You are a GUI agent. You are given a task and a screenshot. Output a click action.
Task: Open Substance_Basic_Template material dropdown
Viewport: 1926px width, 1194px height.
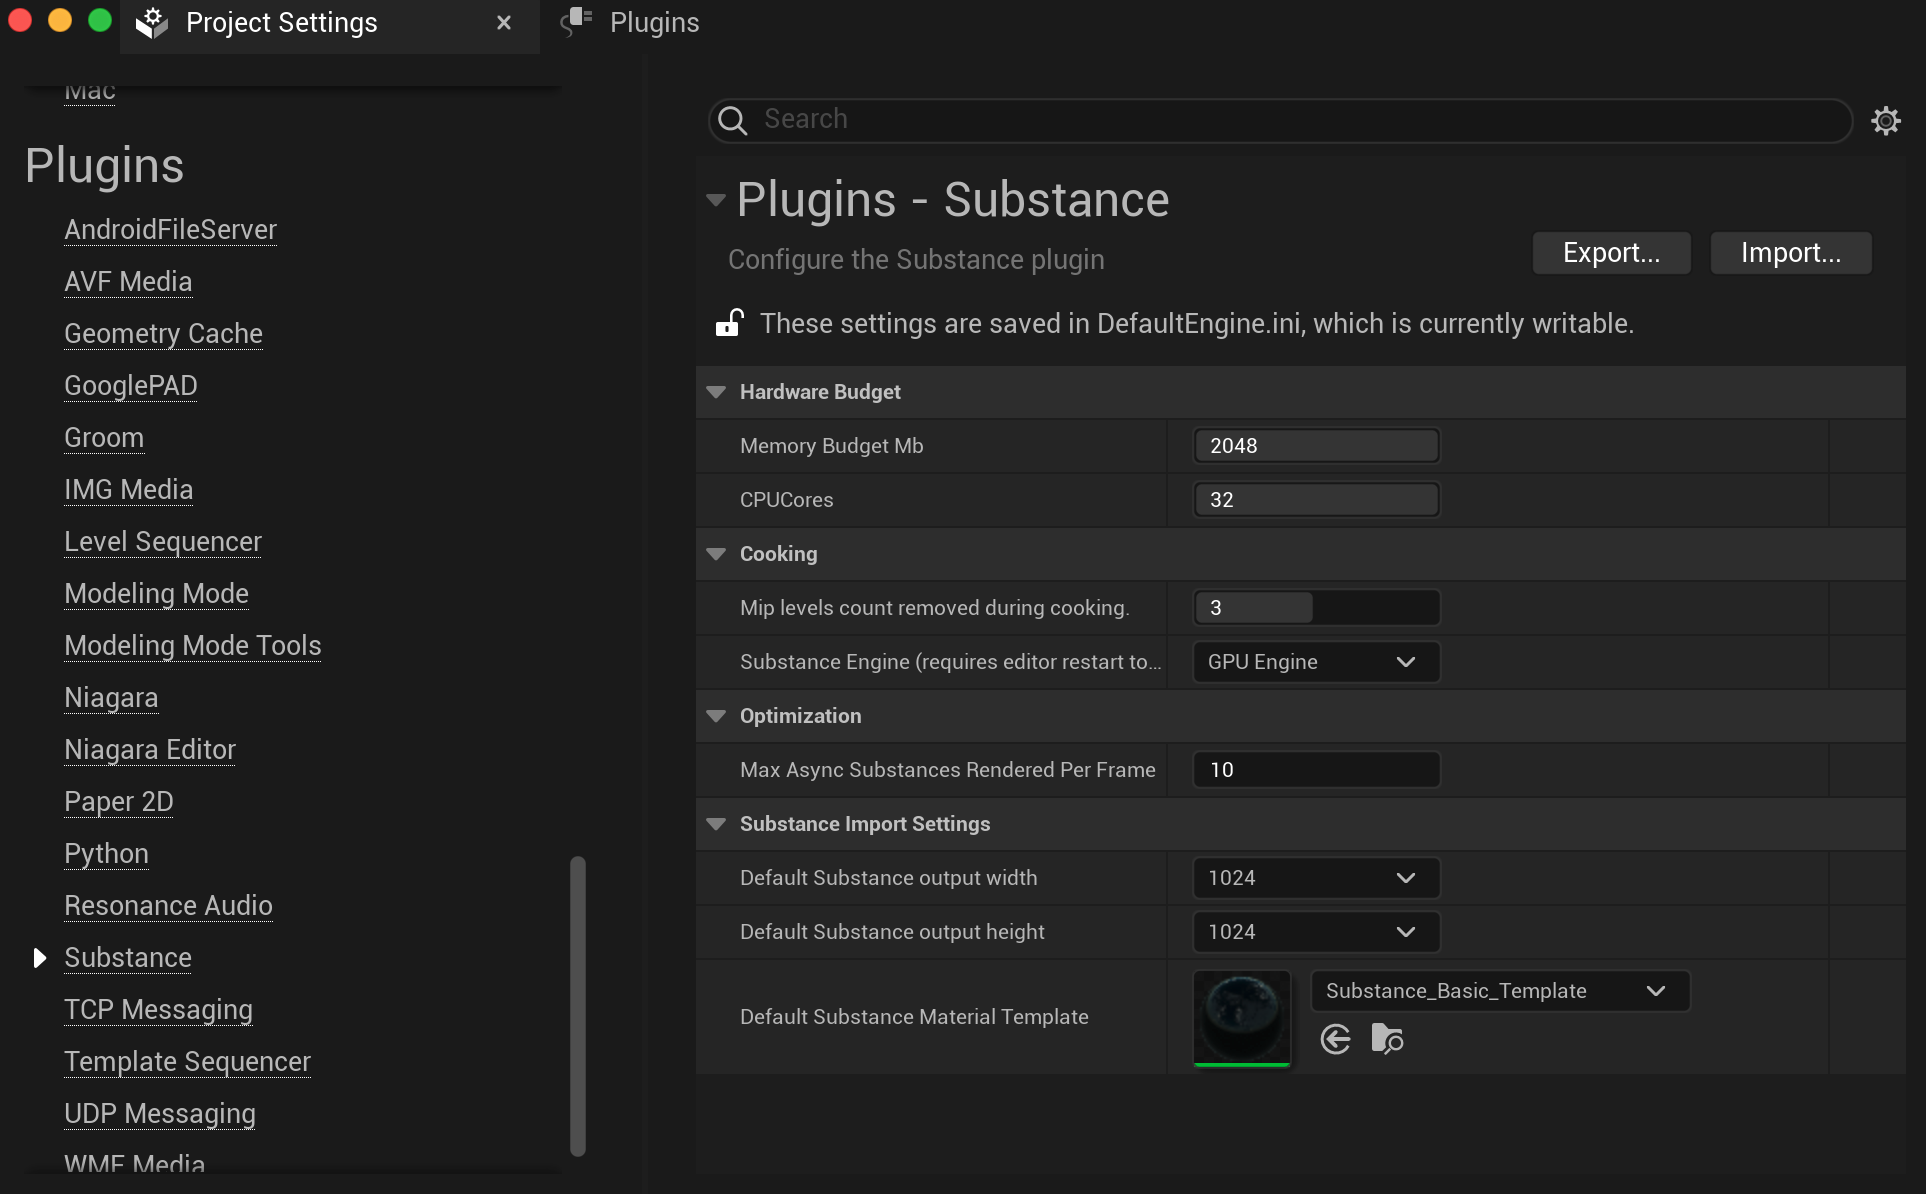[1499, 991]
